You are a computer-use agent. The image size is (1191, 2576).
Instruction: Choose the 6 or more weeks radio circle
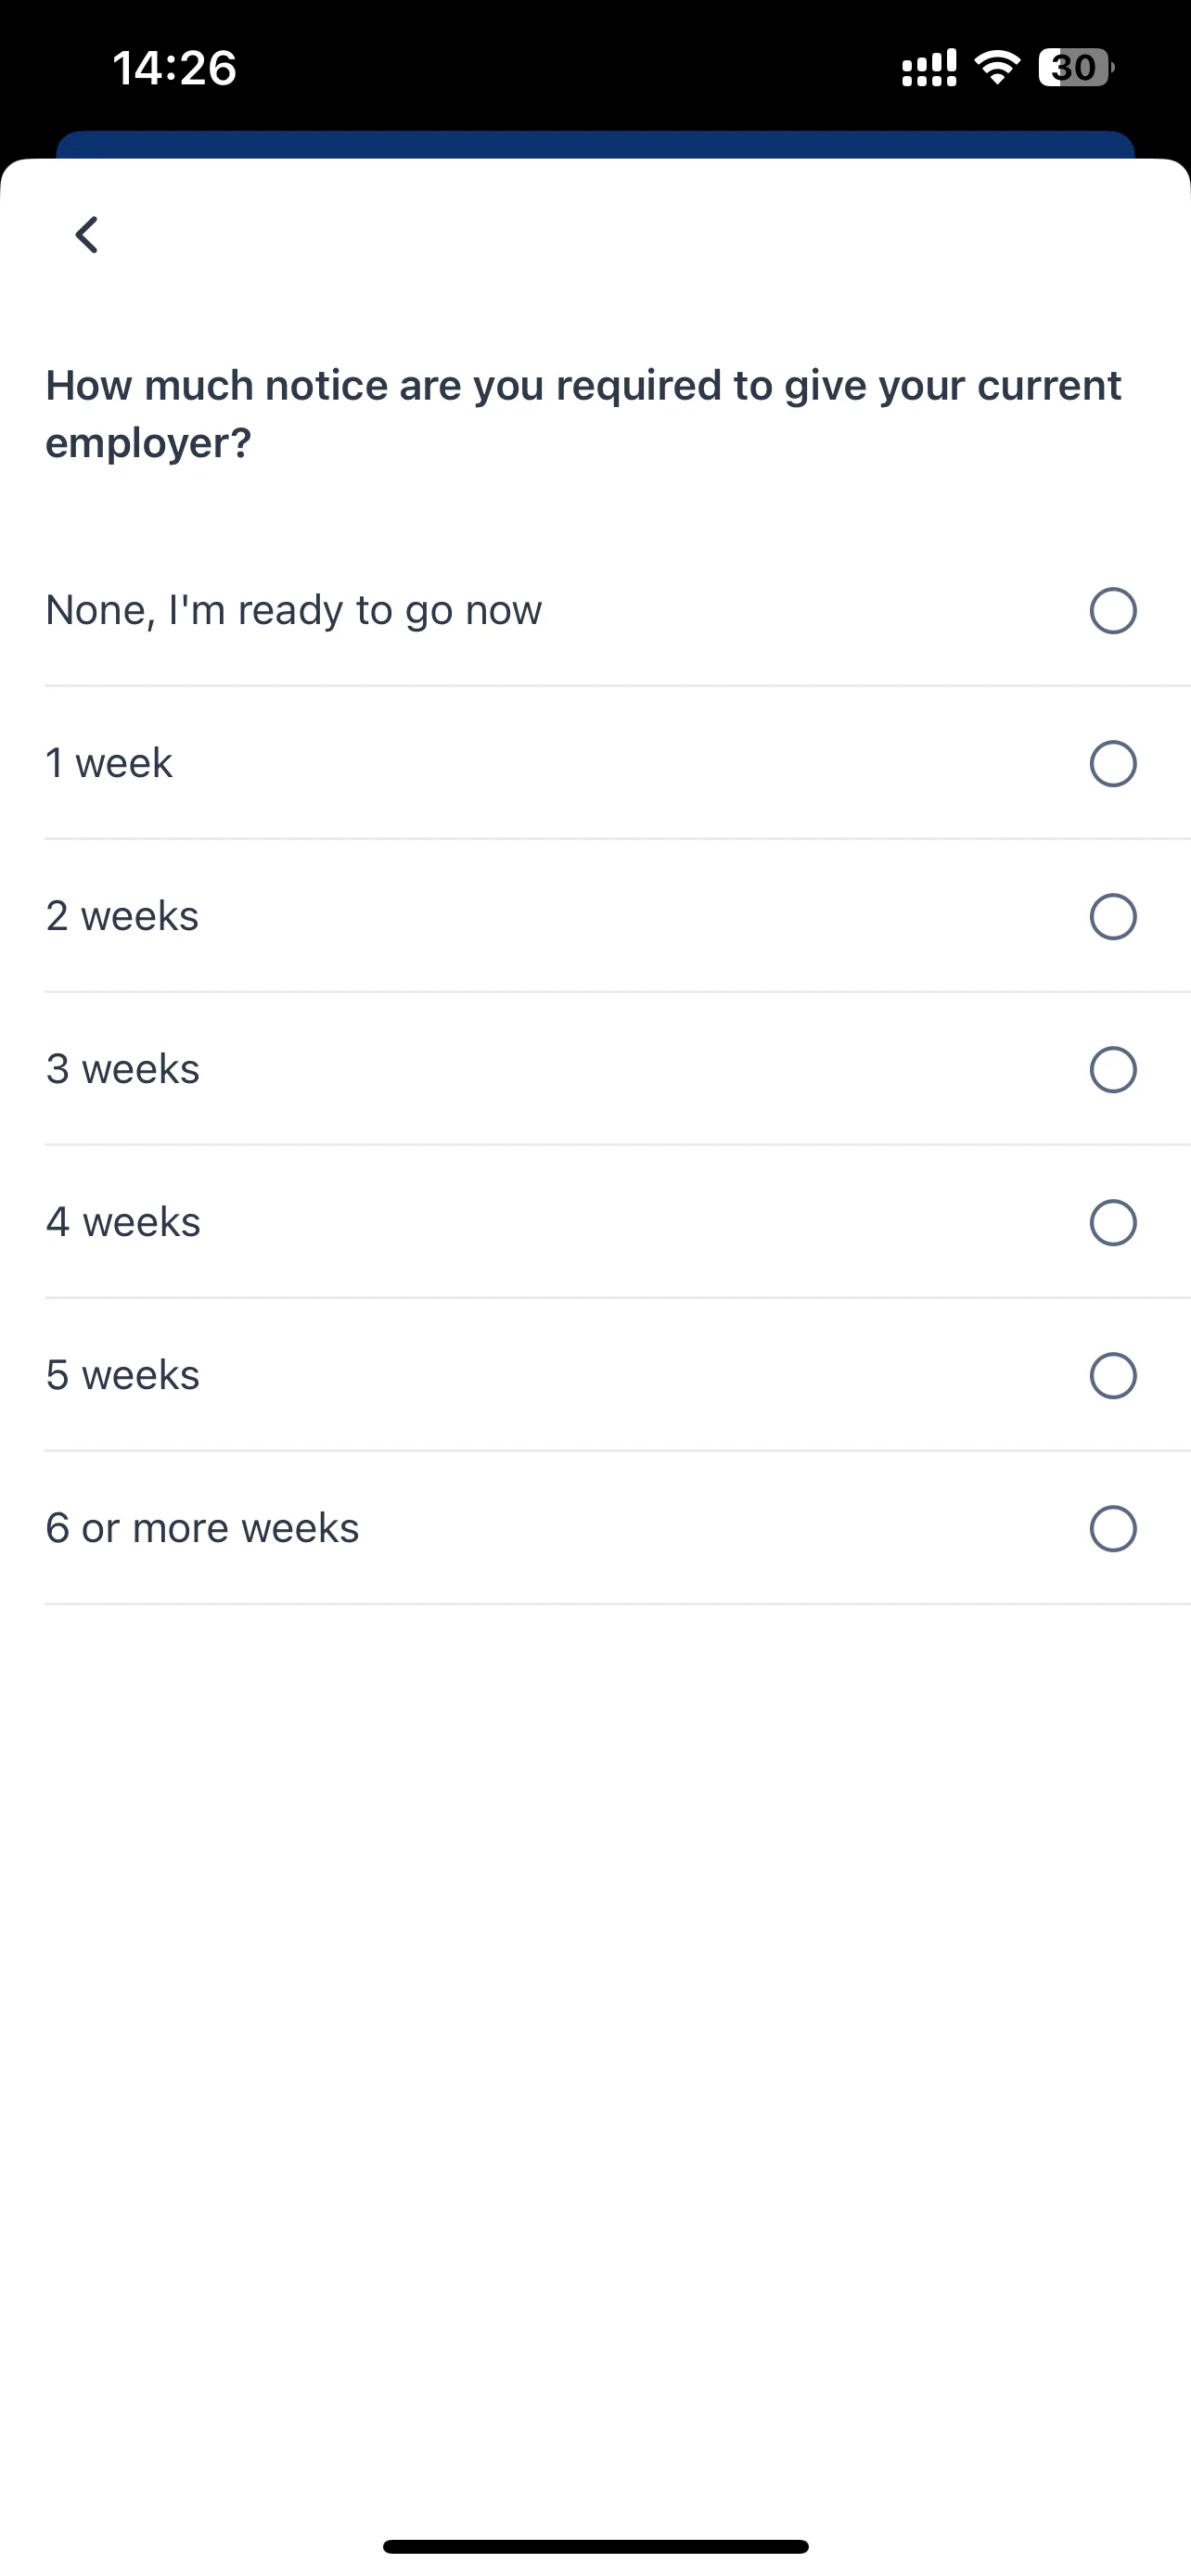(1112, 1529)
